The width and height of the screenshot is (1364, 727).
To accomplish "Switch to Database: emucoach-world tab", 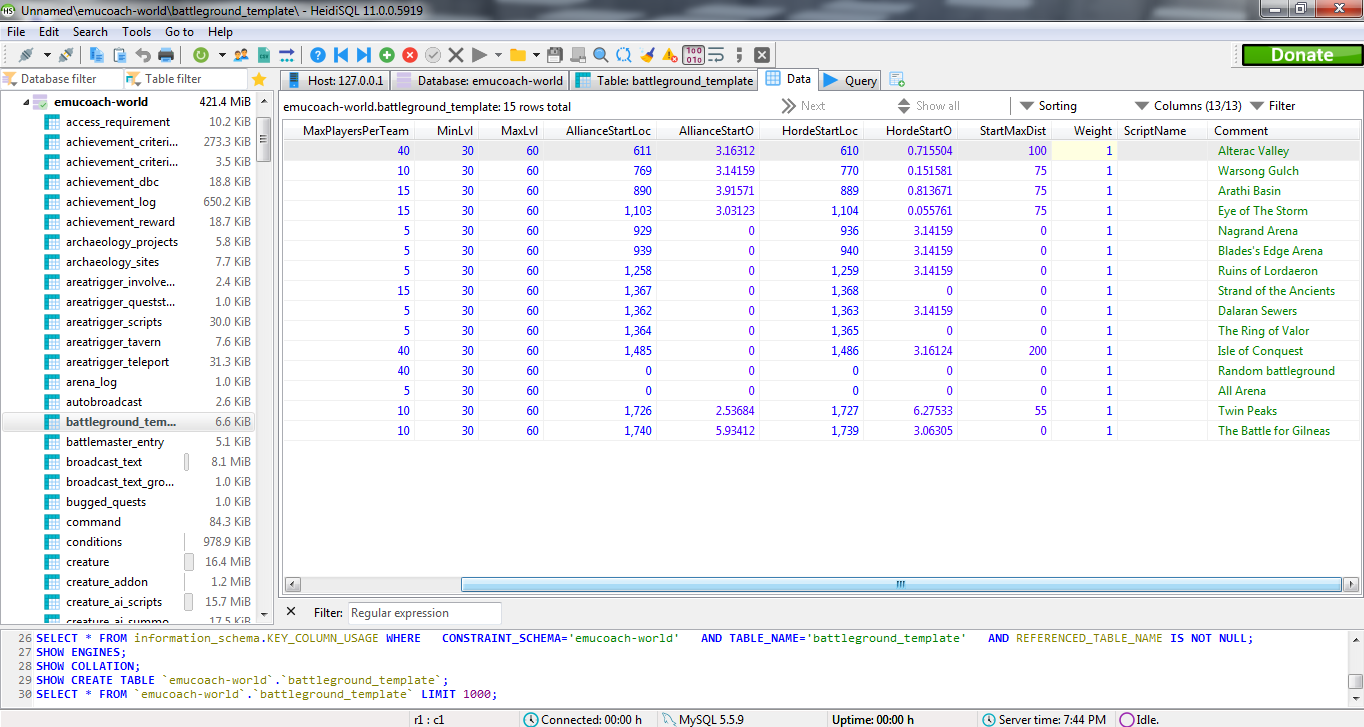I will (479, 80).
